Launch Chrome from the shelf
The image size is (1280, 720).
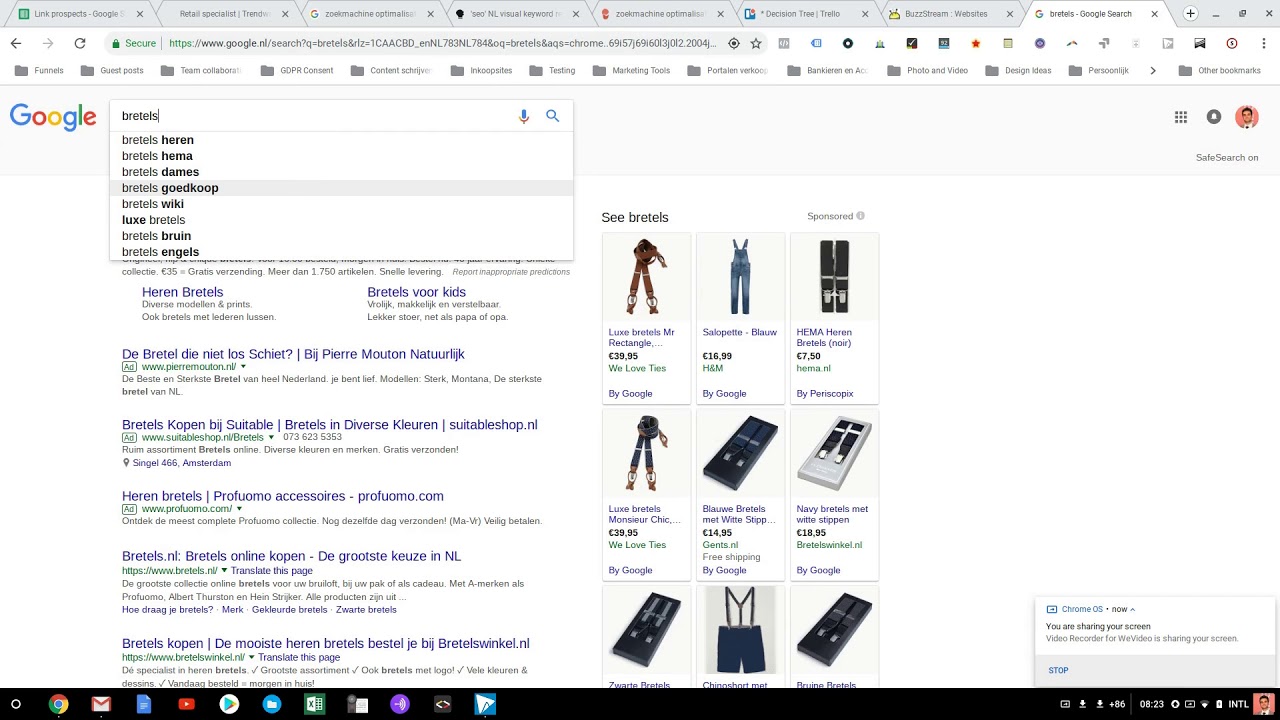[x=59, y=704]
